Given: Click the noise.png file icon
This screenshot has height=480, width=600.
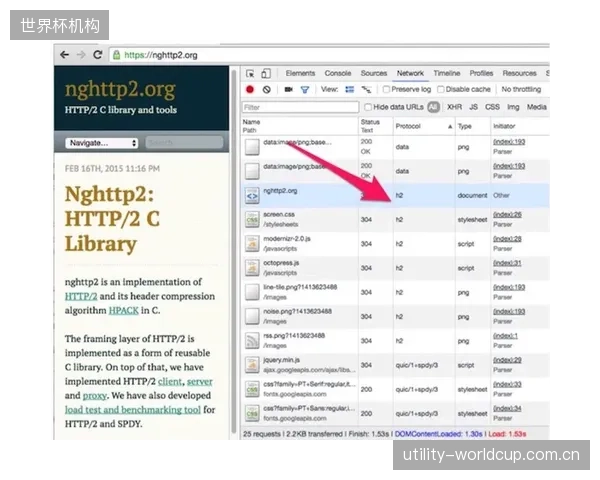Looking at the screenshot, I should (x=252, y=317).
